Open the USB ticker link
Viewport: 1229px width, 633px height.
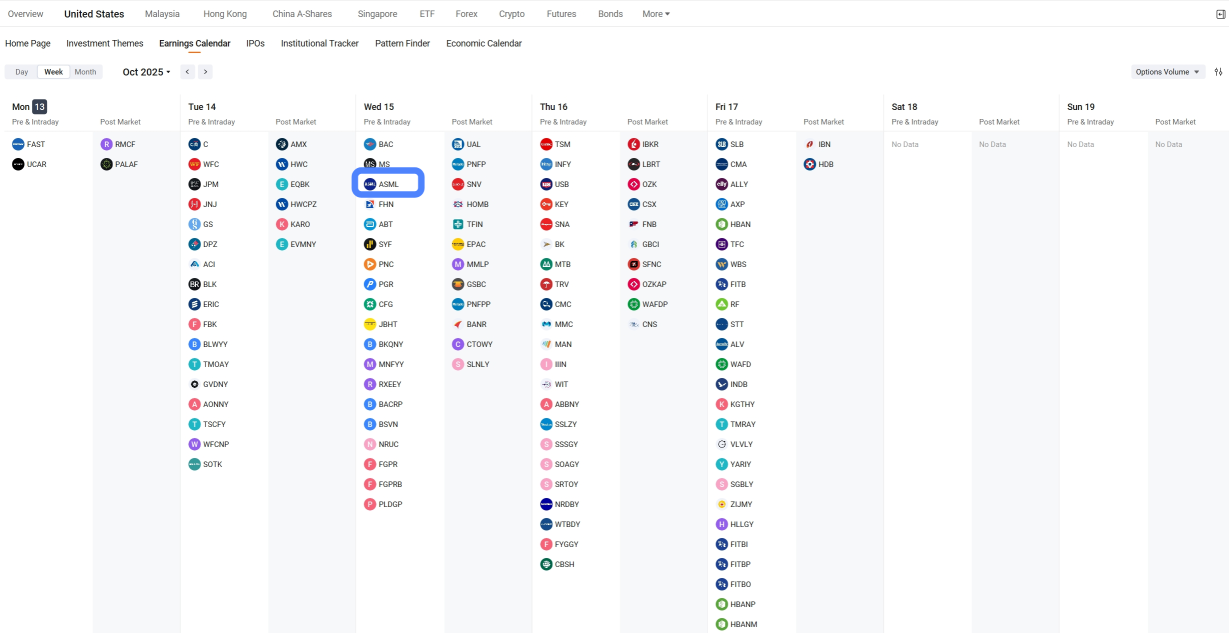pos(562,184)
